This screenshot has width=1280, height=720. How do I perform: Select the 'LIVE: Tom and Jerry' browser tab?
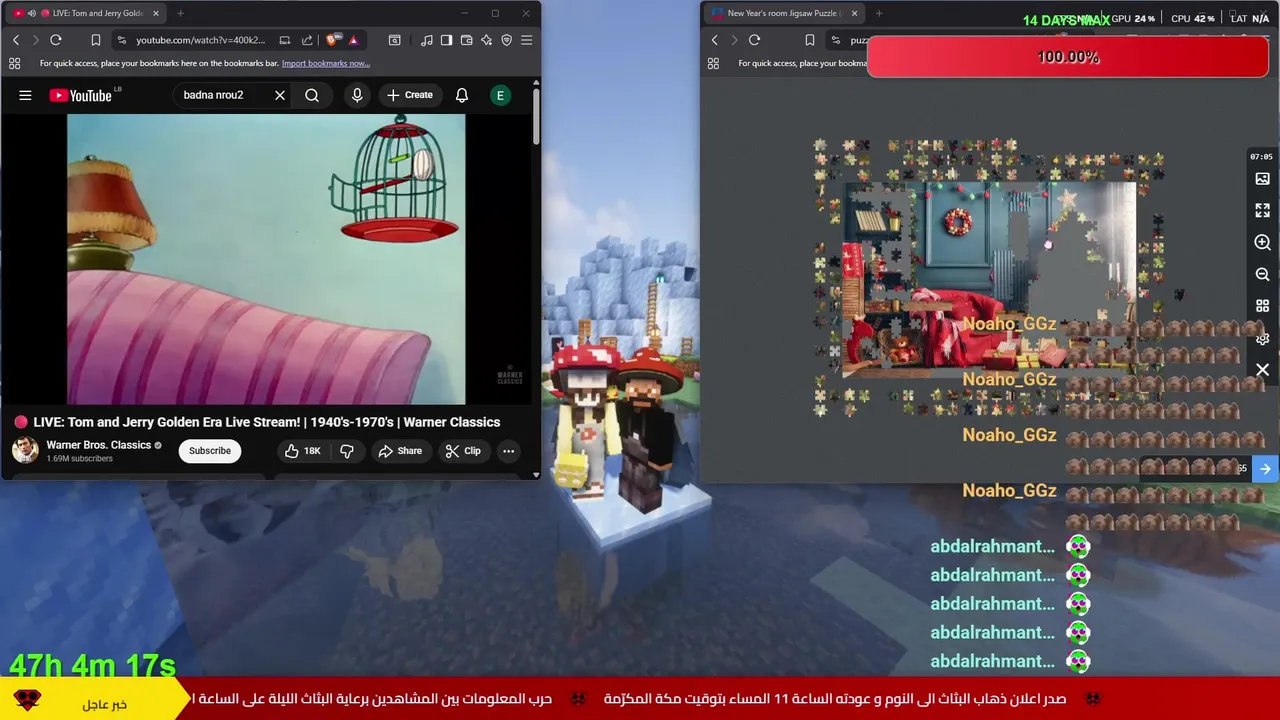point(88,13)
